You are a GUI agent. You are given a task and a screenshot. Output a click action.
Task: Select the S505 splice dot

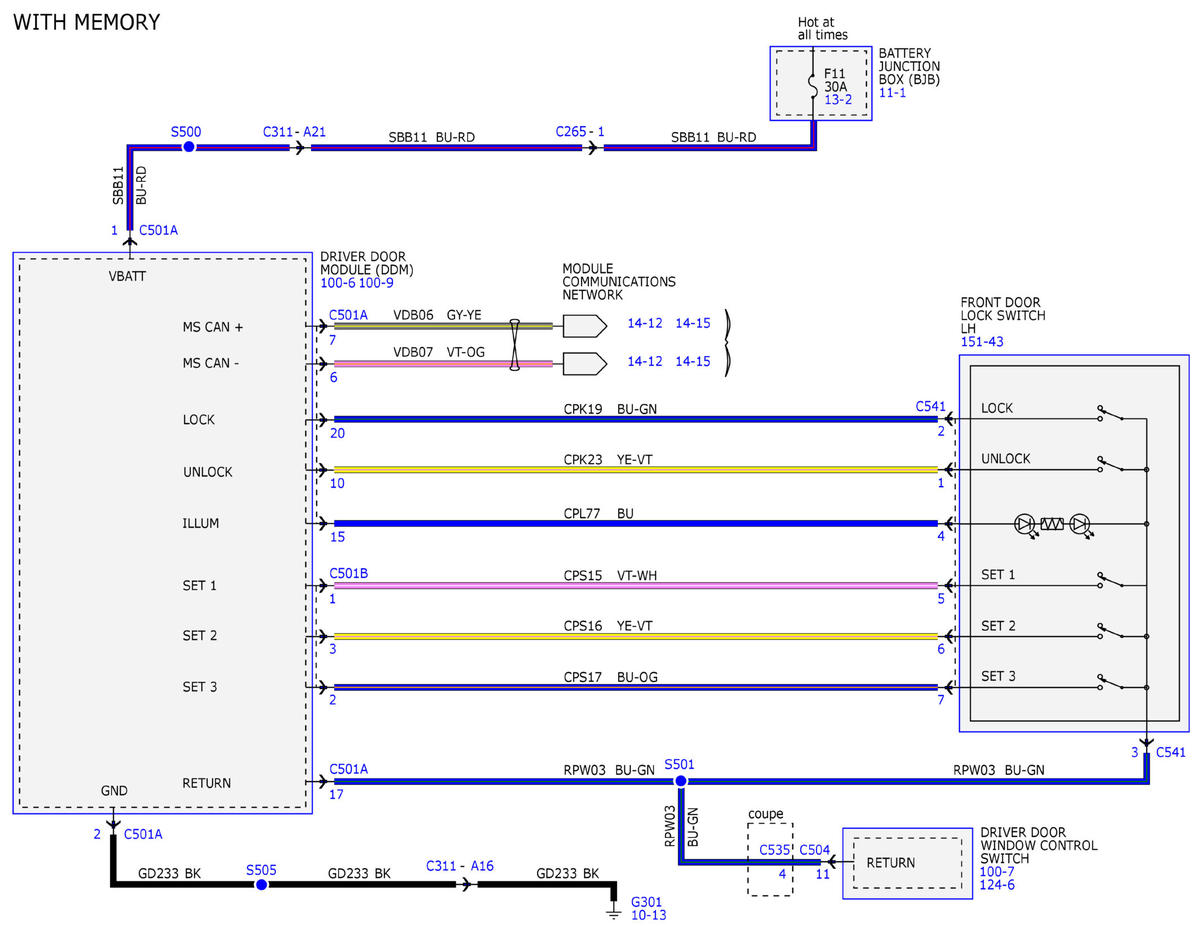point(261,885)
